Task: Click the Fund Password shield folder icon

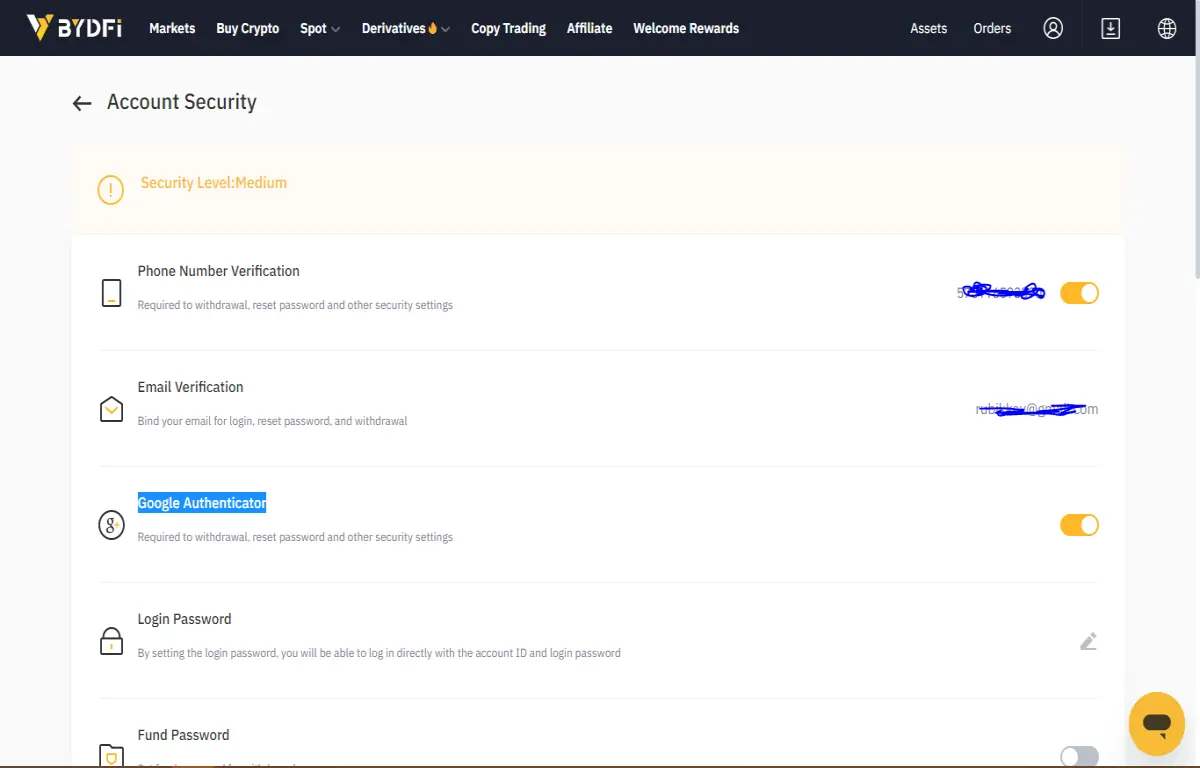Action: pos(111,756)
